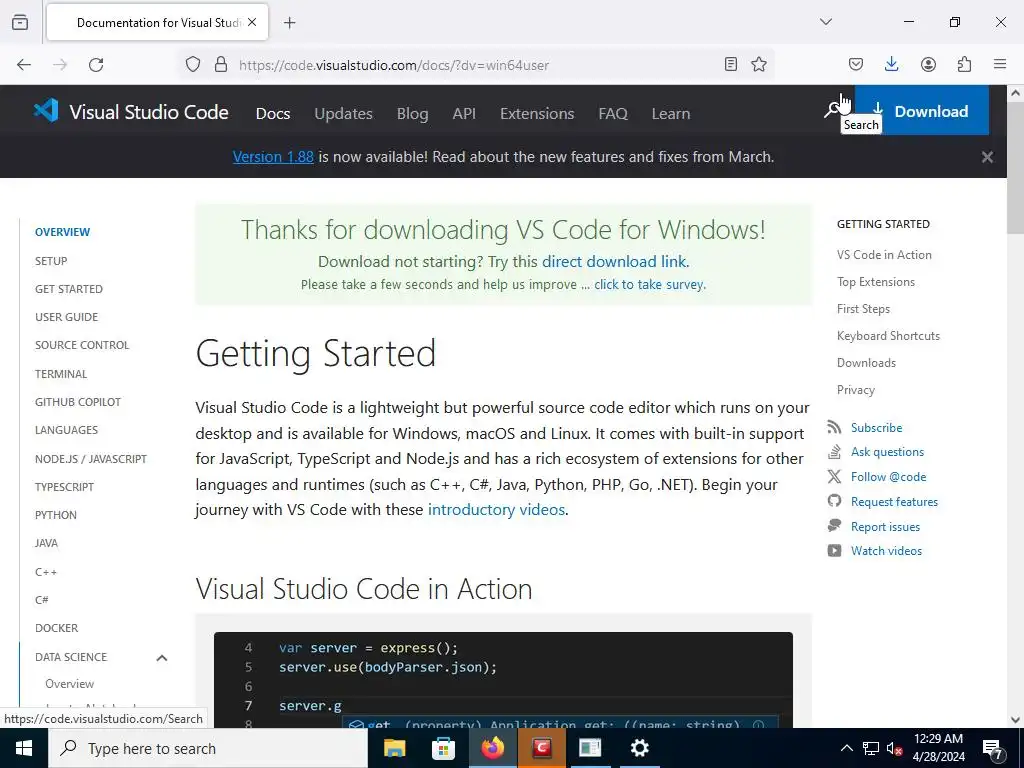Select Terminal in the left sidebar

61,374
